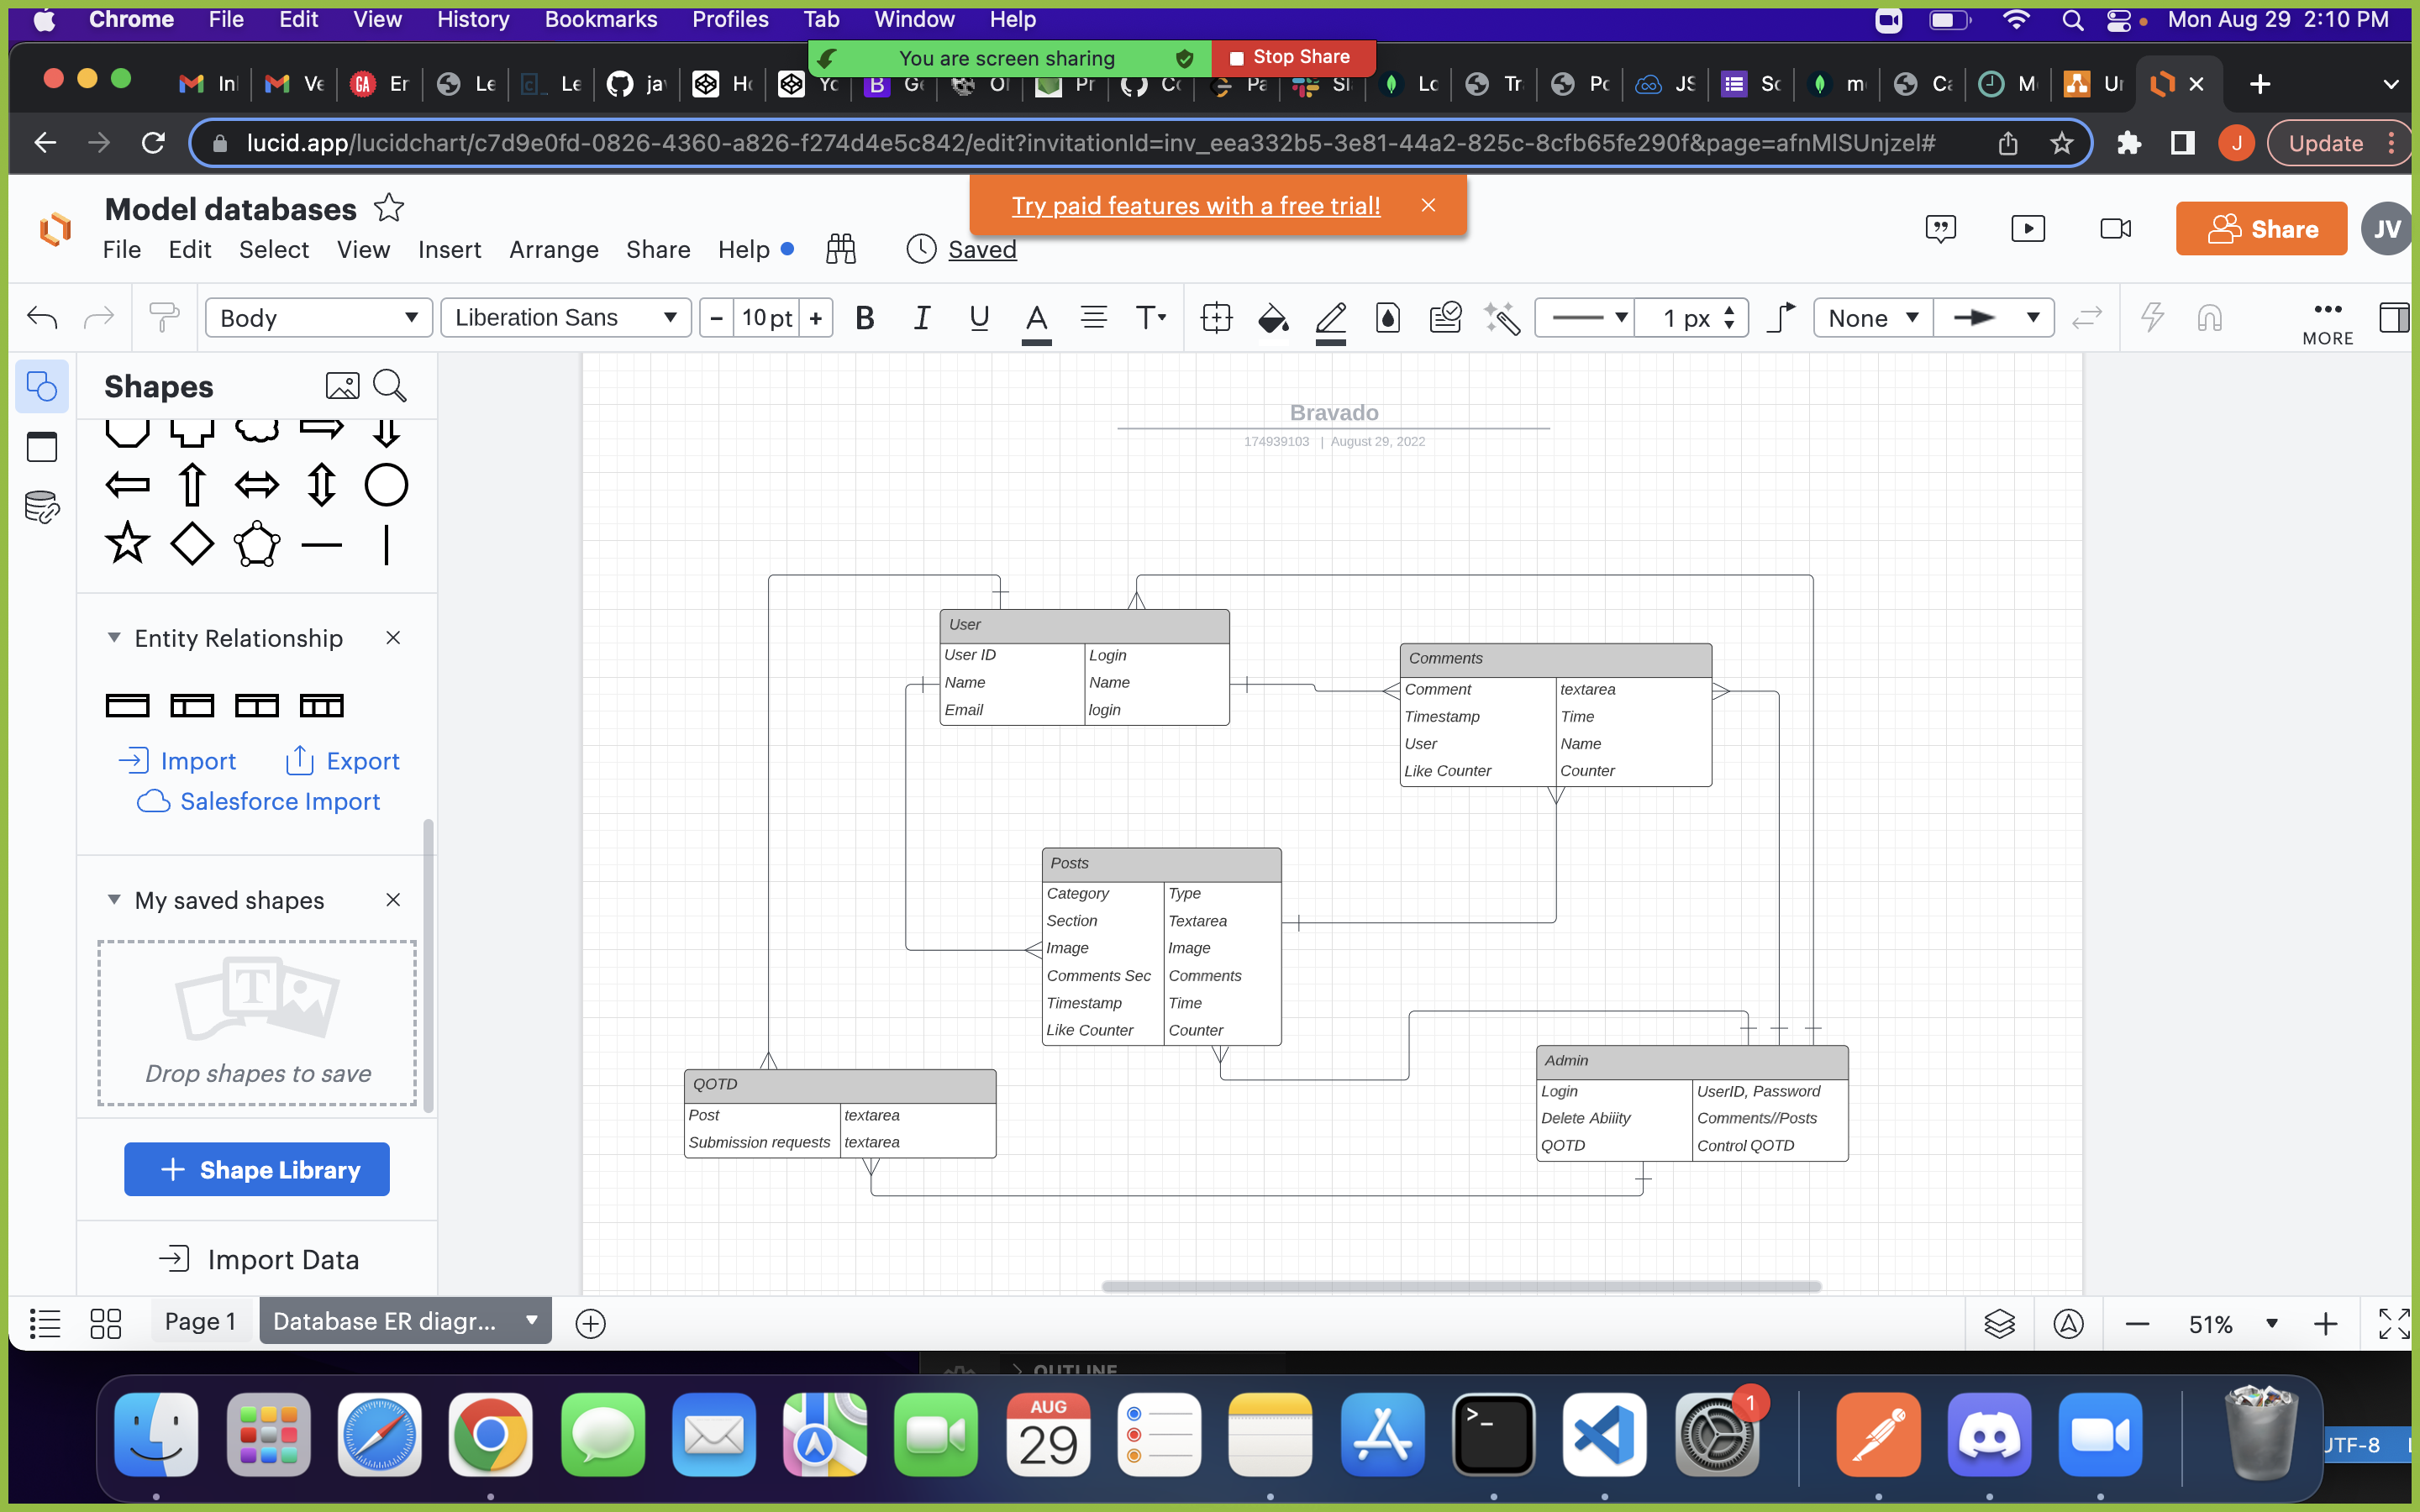Toggle Italic text formatting
The width and height of the screenshot is (2420, 1512).
tap(921, 318)
